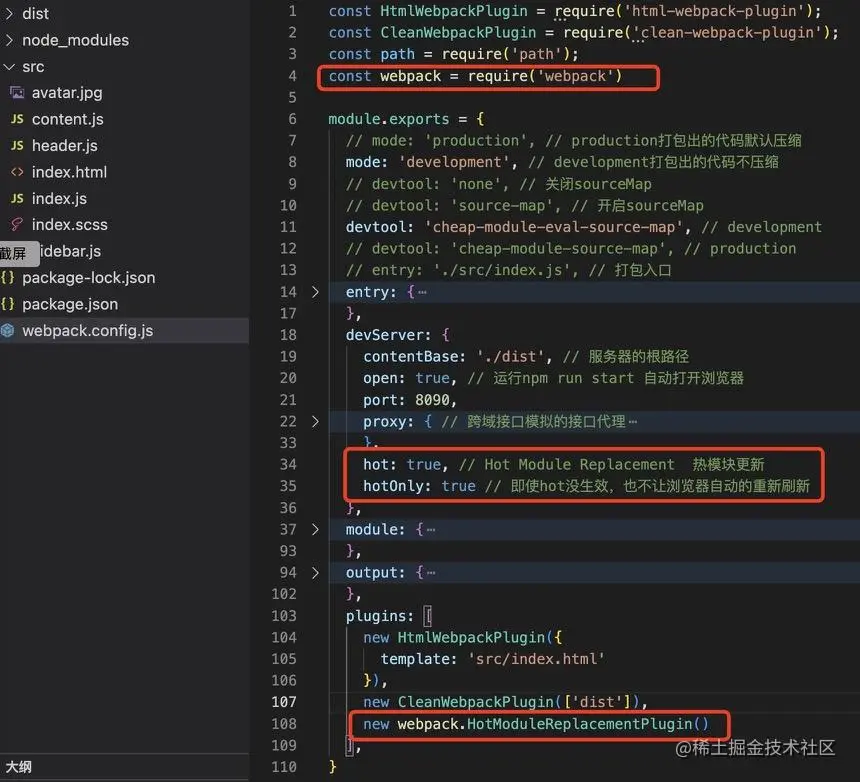This screenshot has width=860, height=782.
Task: Place cursor on require('webpack') text
Action: tap(545, 76)
